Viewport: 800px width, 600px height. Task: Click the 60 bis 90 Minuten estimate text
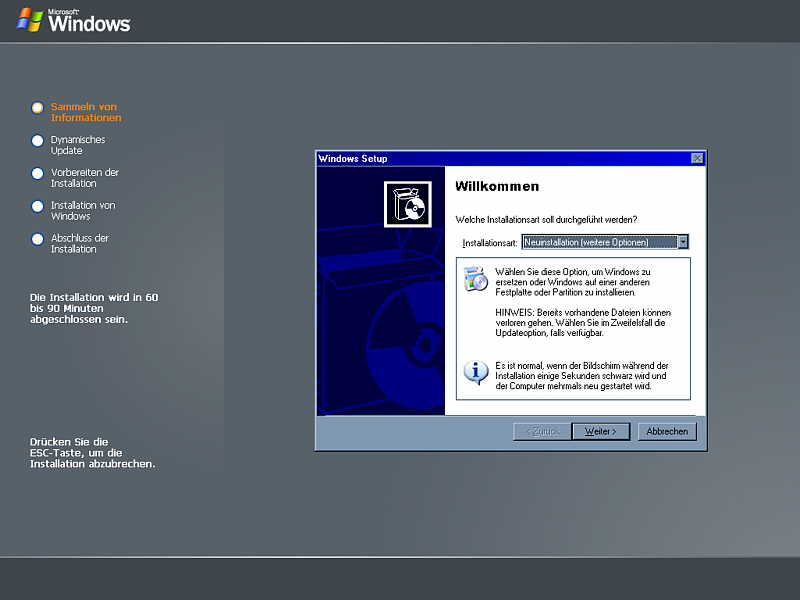pos(94,308)
